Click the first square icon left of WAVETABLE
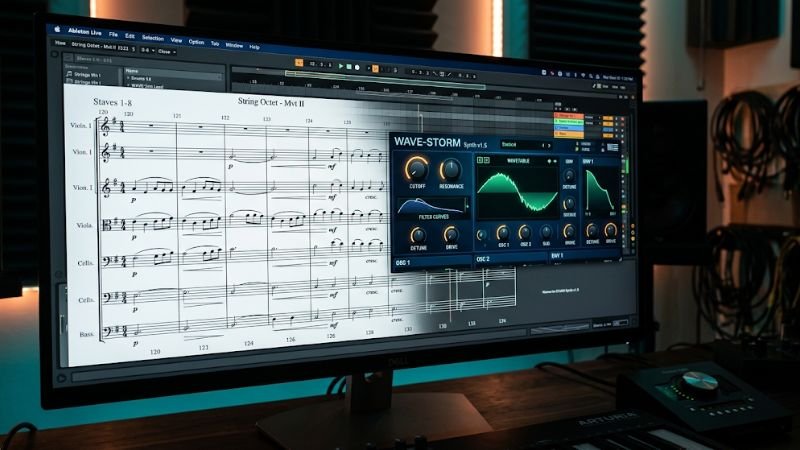 pos(480,160)
